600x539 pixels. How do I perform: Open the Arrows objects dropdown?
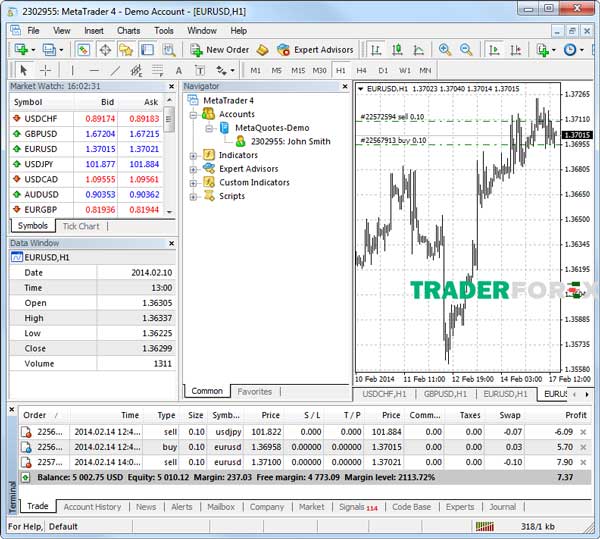225,70
